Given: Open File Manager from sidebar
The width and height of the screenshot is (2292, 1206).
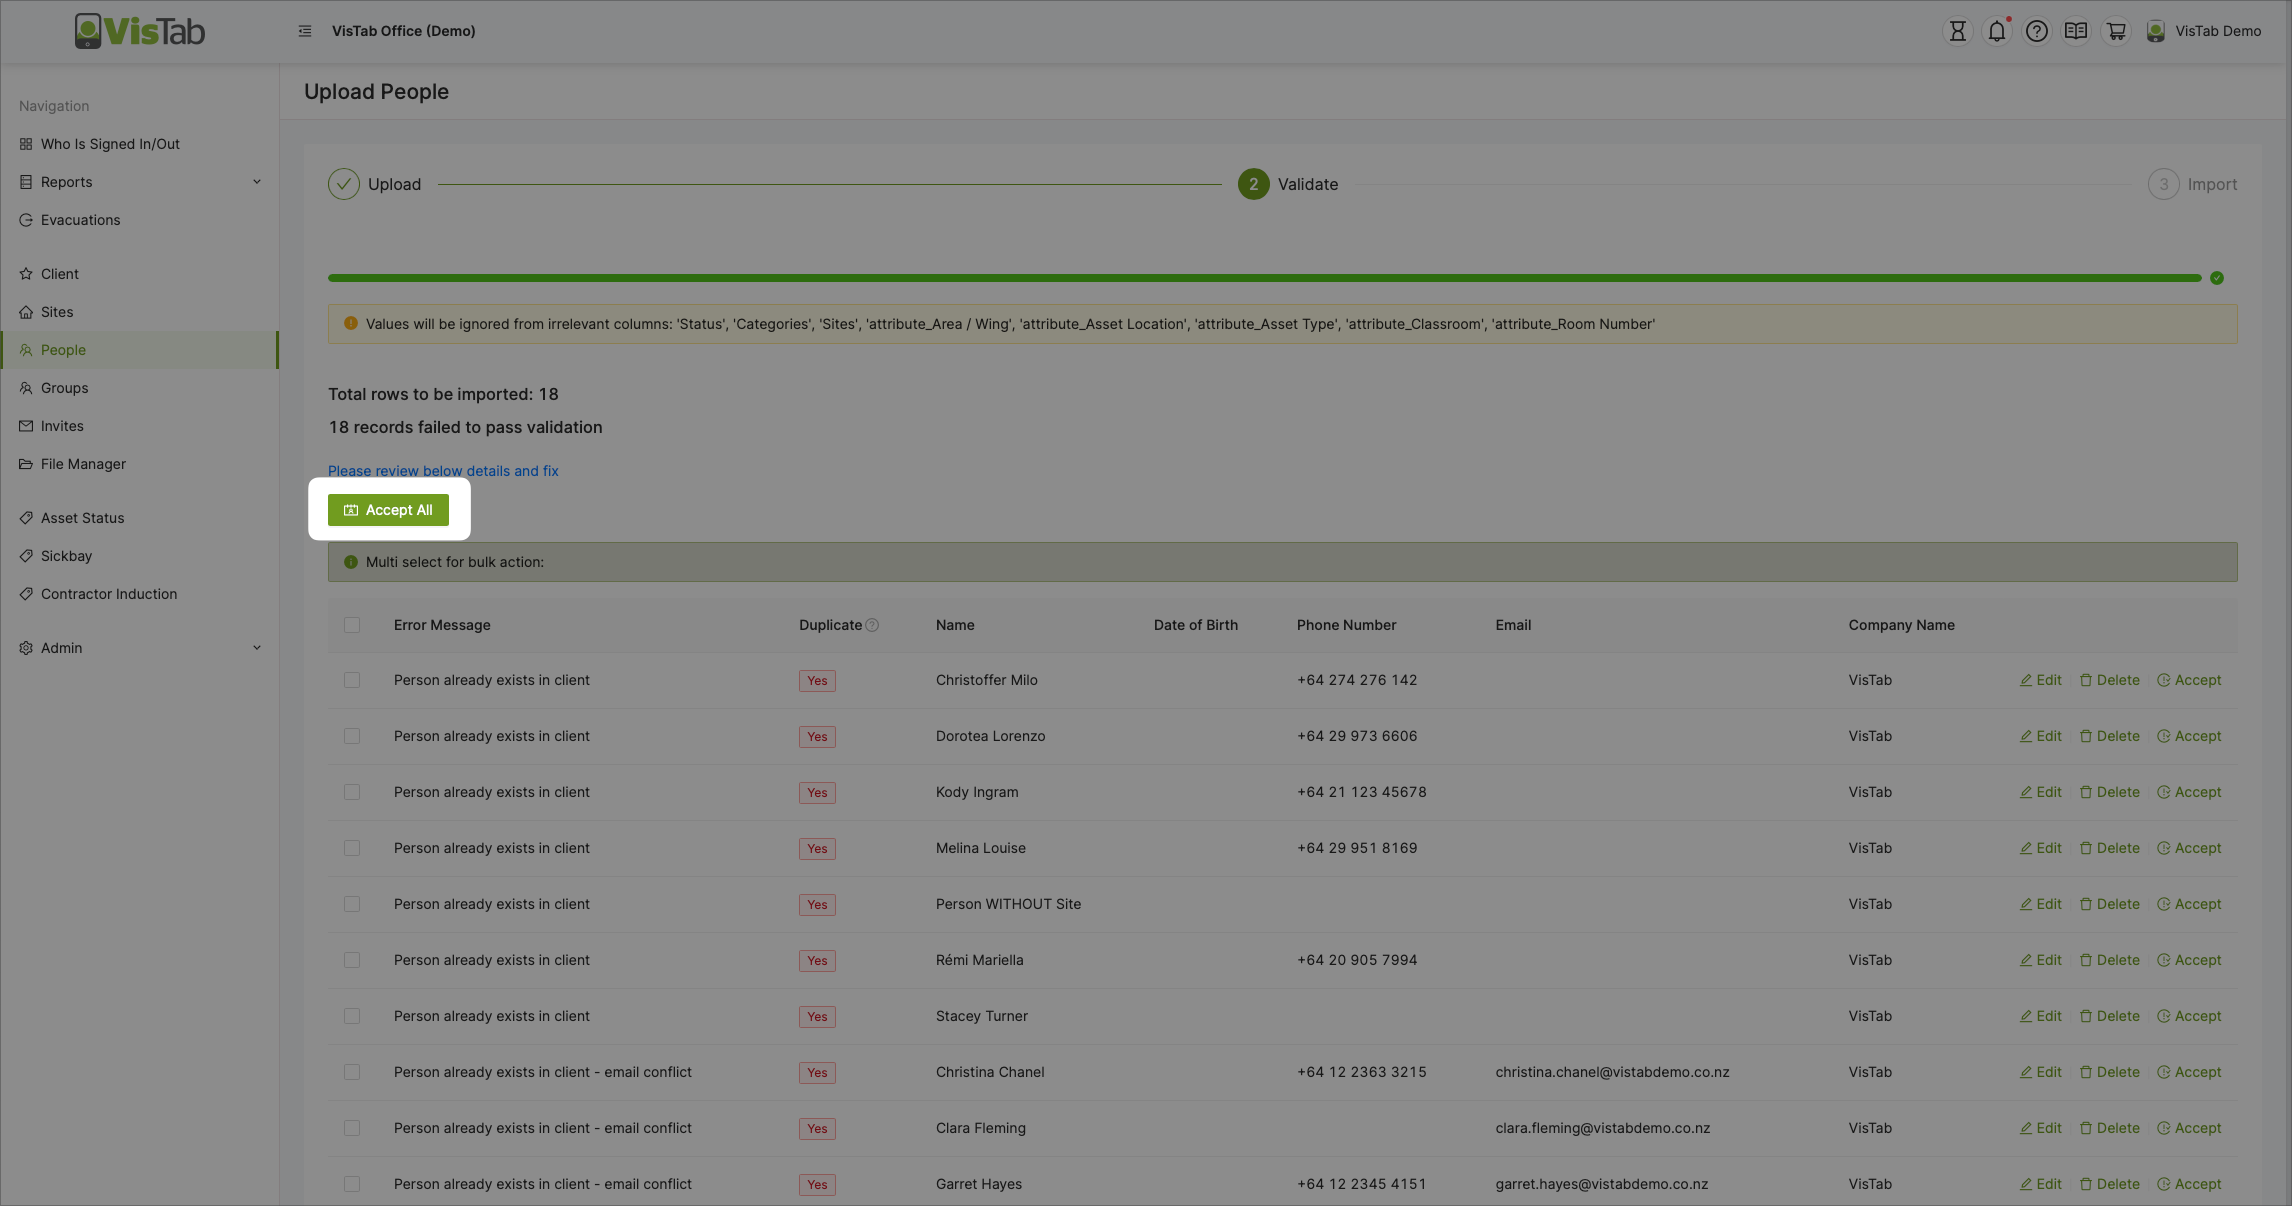Looking at the screenshot, I should click(x=83, y=464).
